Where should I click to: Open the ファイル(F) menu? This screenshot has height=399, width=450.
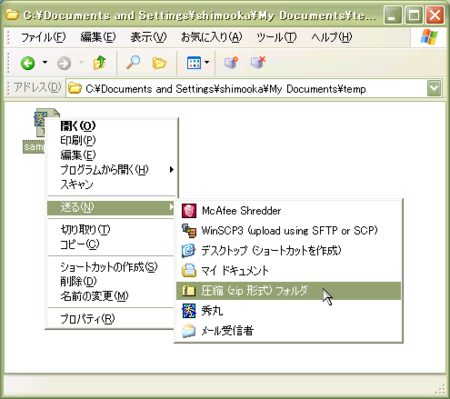tap(43, 37)
